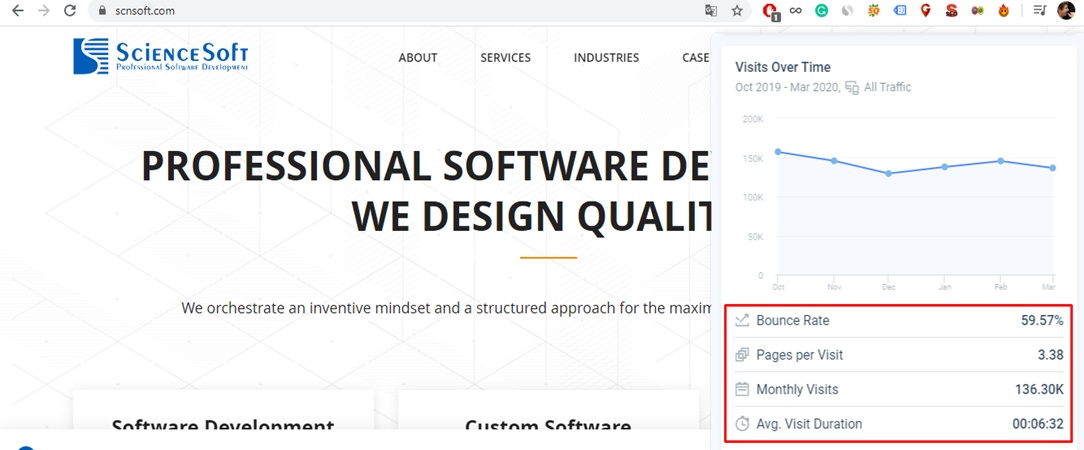Click the ScienceSoft logo
Screen dimensions: 1084x450
pos(160,56)
